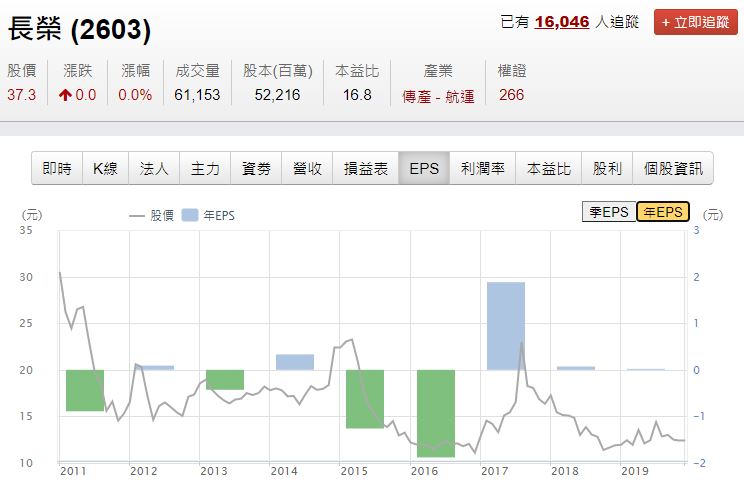Click the 2017 x-axis label
This screenshot has height=491, width=744.
click(494, 471)
